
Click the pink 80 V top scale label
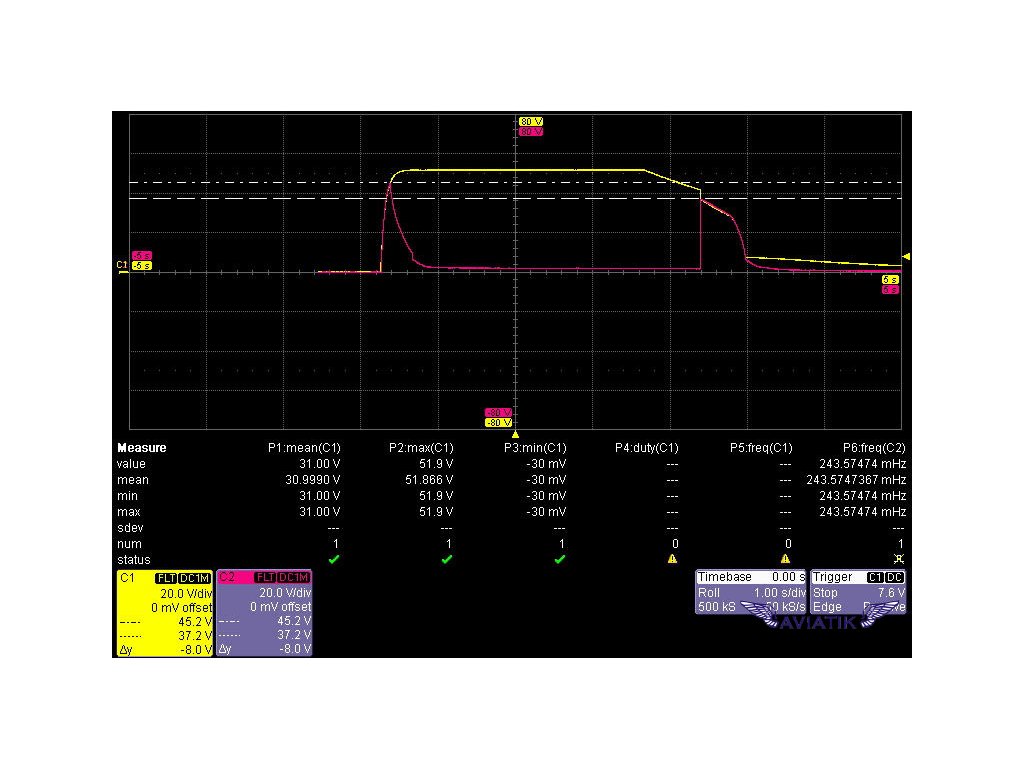click(x=531, y=131)
